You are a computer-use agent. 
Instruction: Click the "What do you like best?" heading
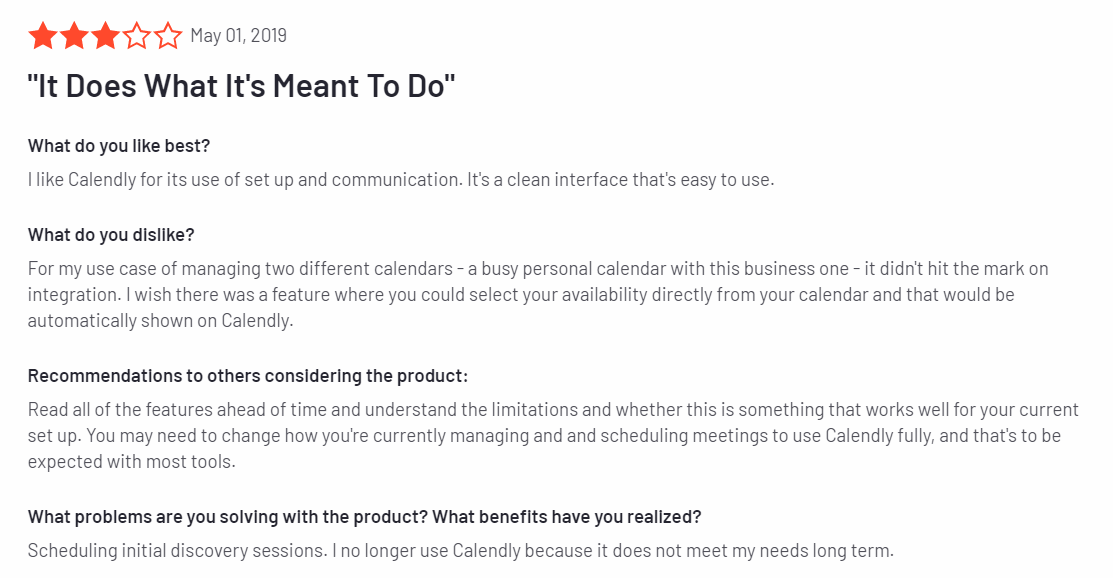coord(119,146)
